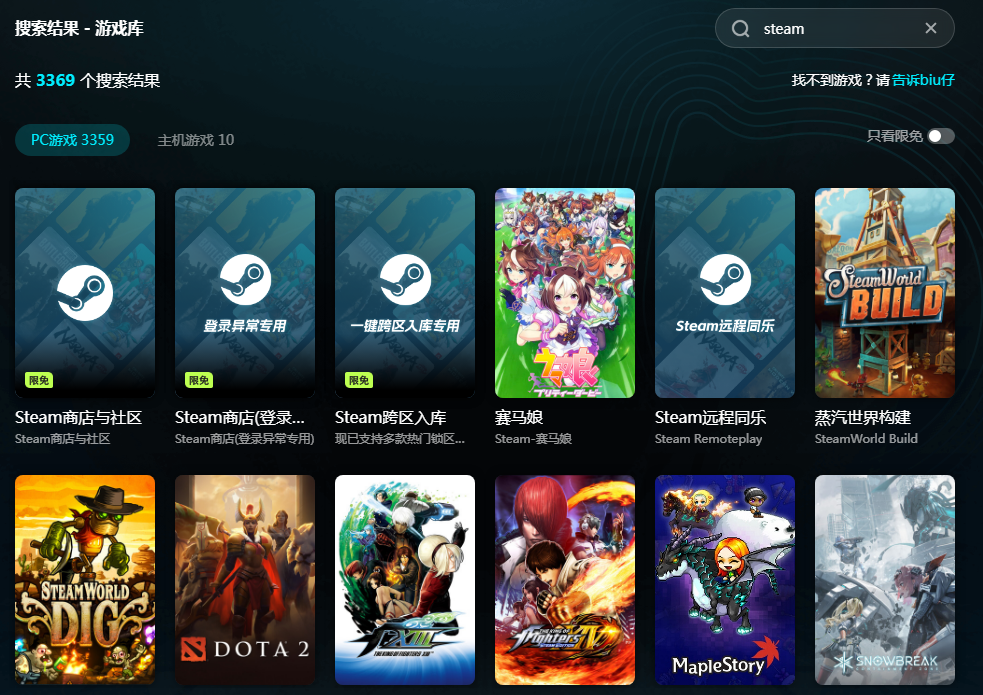This screenshot has width=983, height=695.
Task: Click the Steam商店(登录... title text
Action: coord(239,417)
